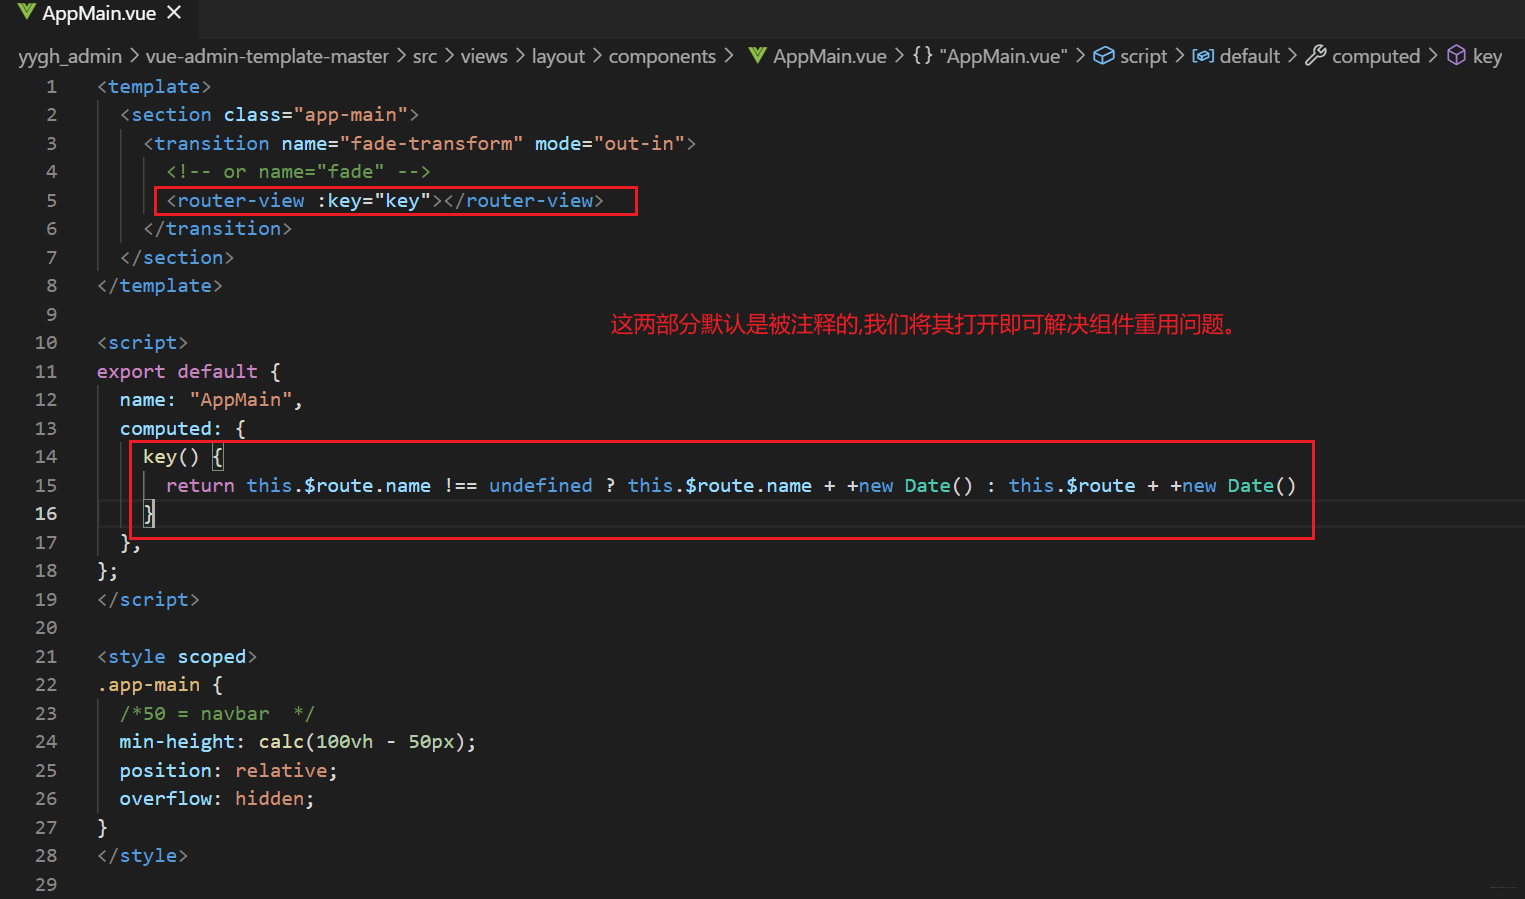Click closing transition tag
Viewport: 1525px width, 899px height.
tap(217, 229)
